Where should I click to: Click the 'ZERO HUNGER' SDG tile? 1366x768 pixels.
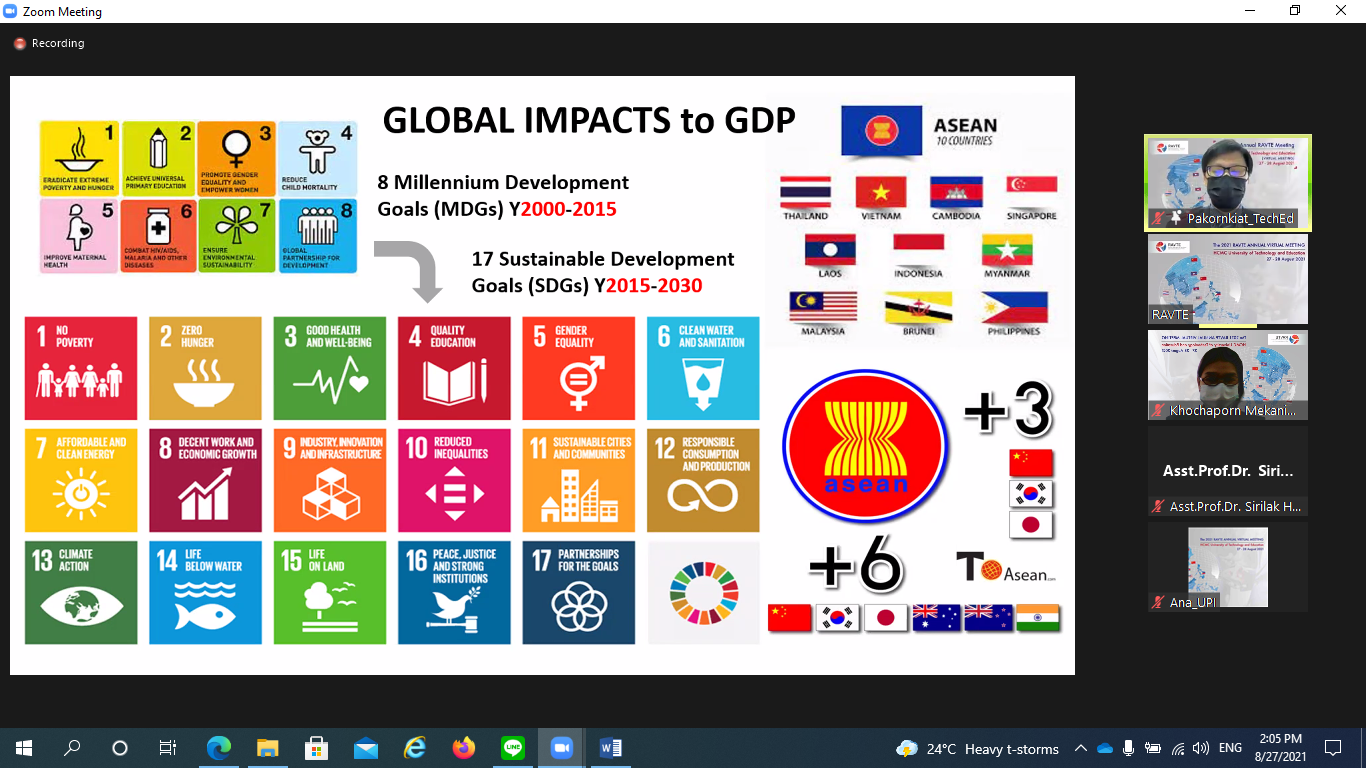[x=205, y=368]
